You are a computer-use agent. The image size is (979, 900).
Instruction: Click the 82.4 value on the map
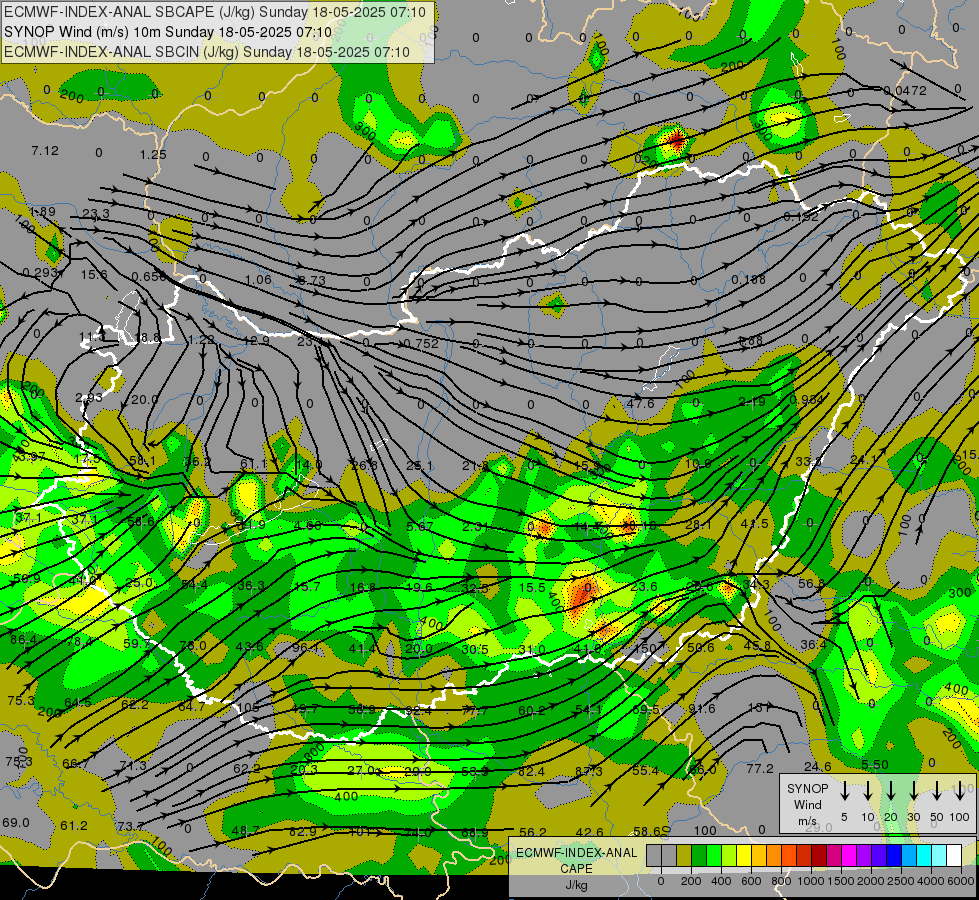[531, 771]
